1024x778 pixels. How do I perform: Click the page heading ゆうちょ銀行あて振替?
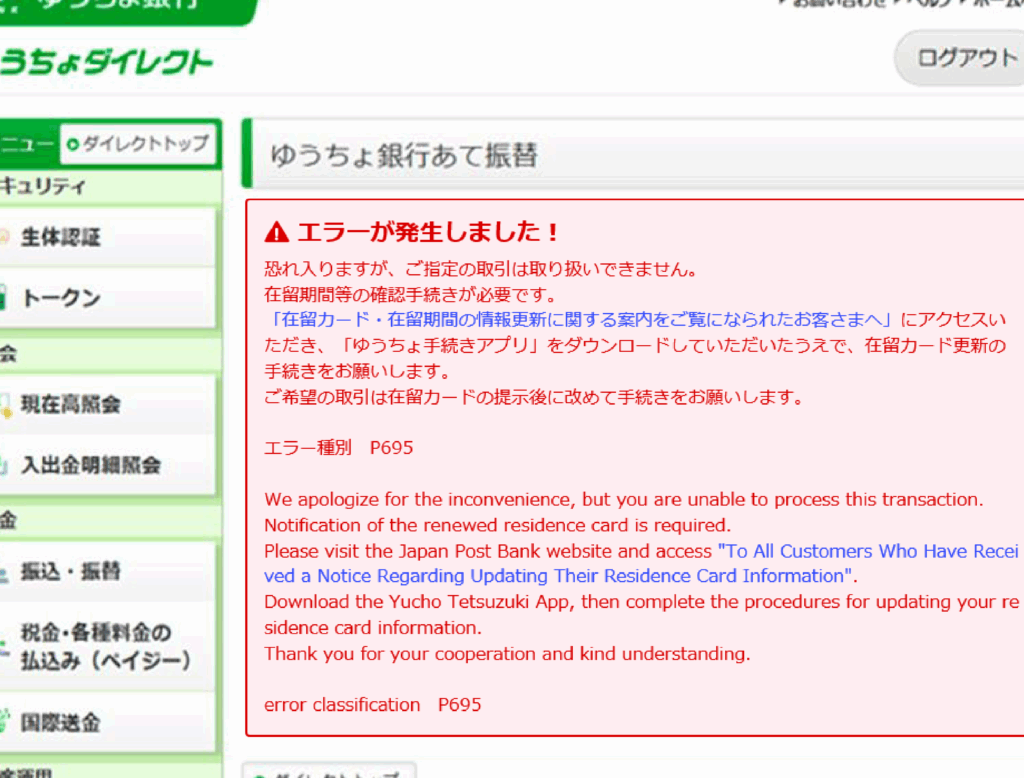pos(404,155)
